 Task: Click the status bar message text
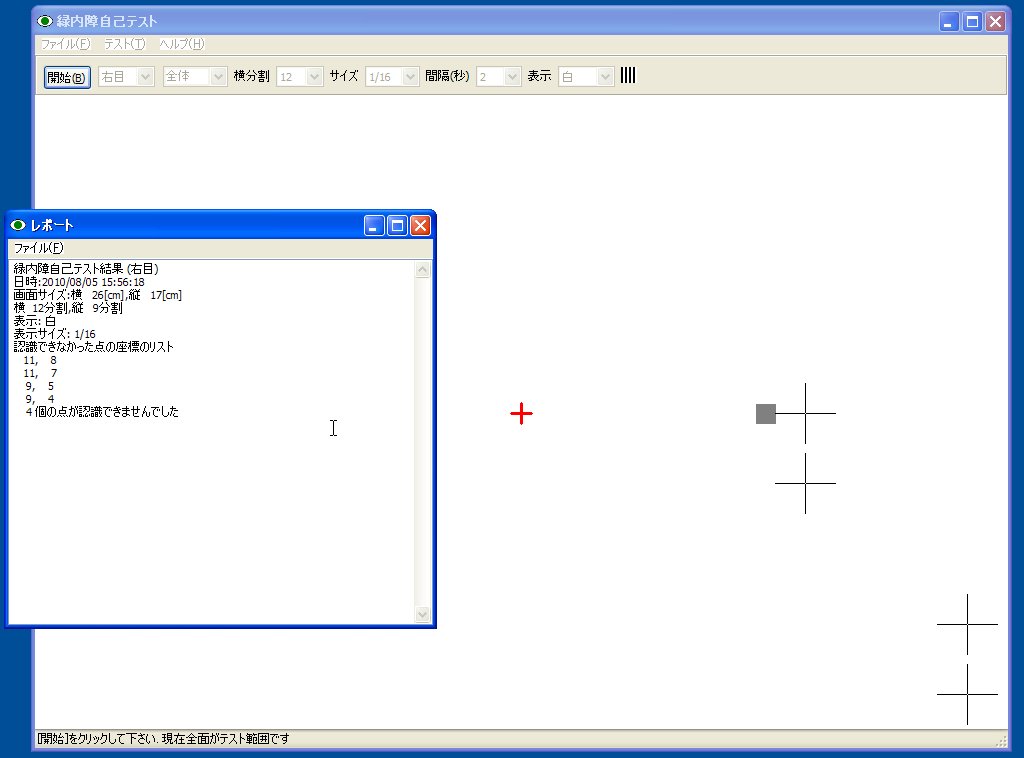163,738
